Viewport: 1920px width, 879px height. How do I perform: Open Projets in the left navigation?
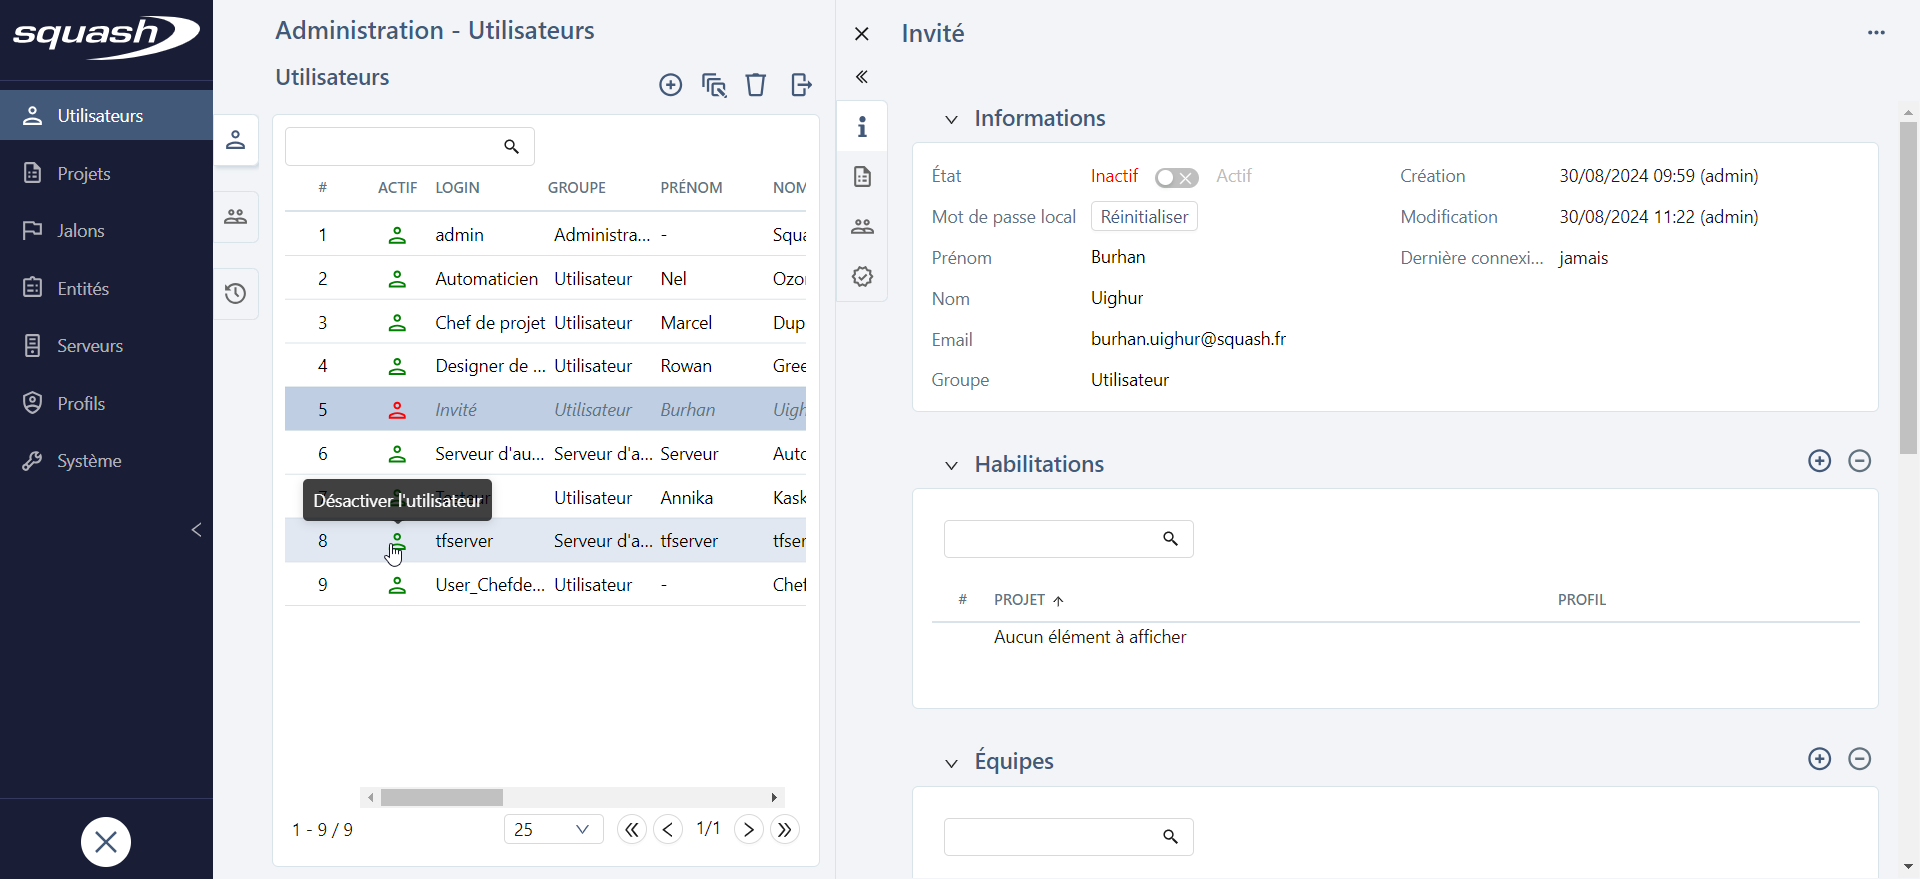[84, 174]
